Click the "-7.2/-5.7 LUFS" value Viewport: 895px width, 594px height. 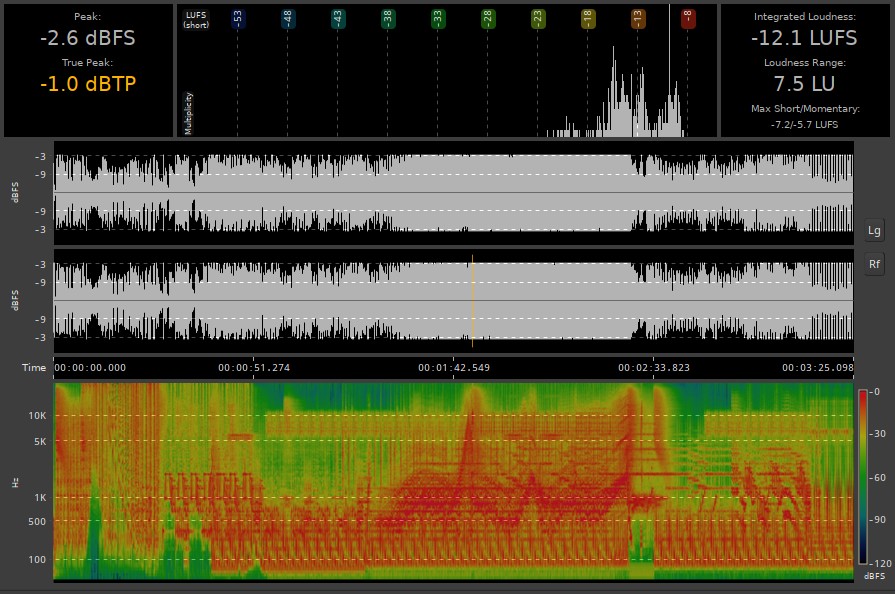click(804, 124)
